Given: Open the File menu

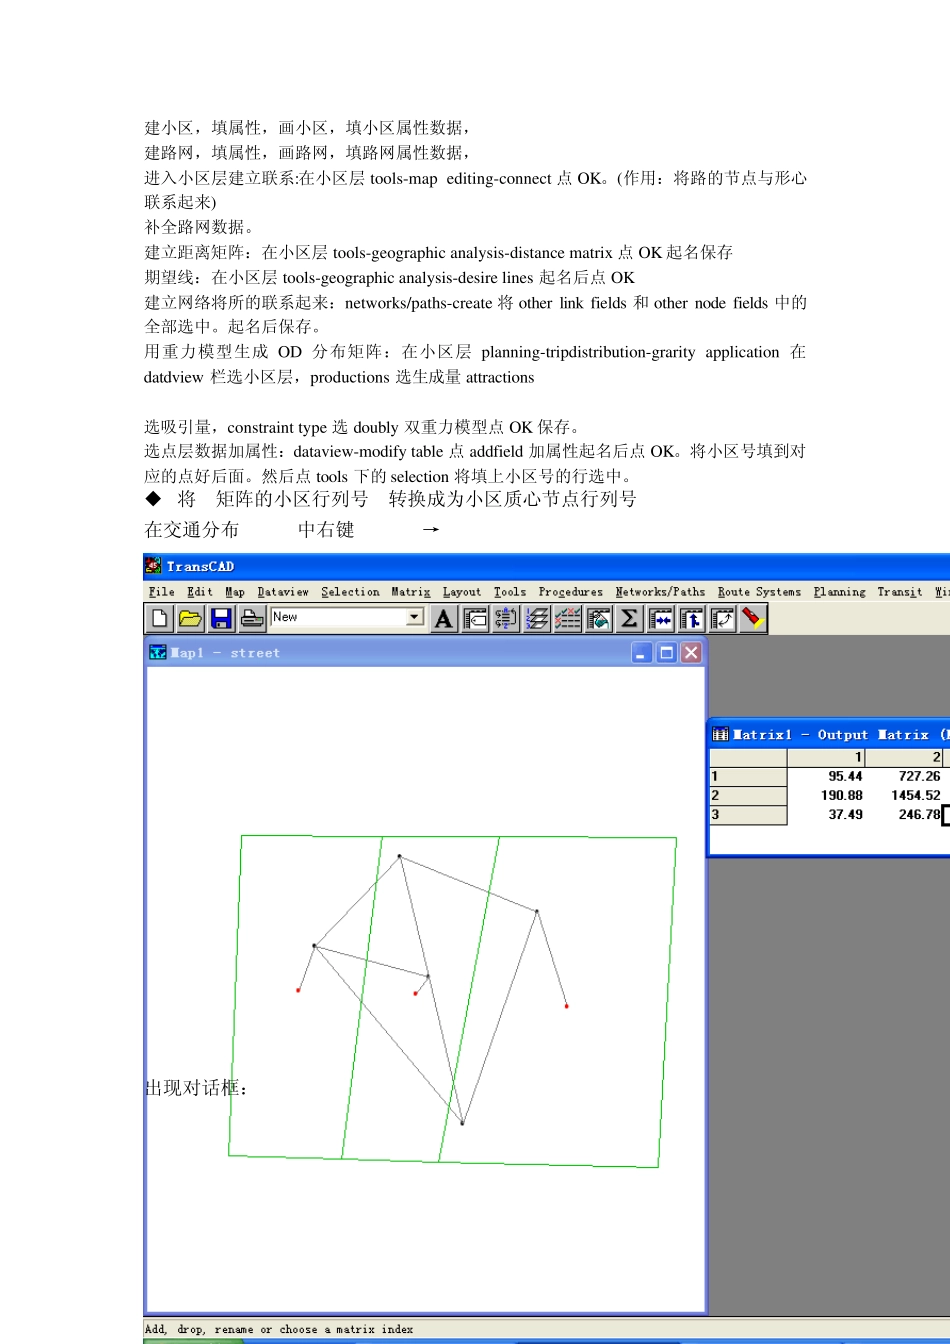Looking at the screenshot, I should coord(161,592).
